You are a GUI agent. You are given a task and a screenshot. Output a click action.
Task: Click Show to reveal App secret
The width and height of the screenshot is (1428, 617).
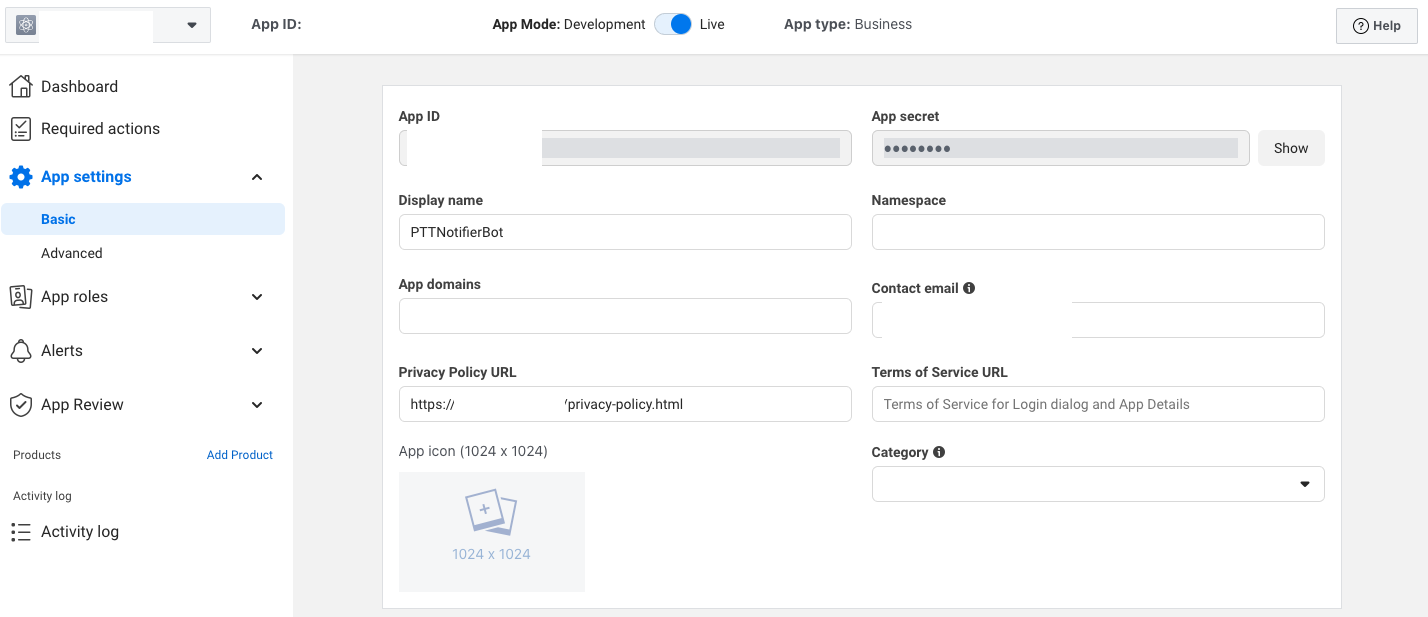click(x=1290, y=148)
